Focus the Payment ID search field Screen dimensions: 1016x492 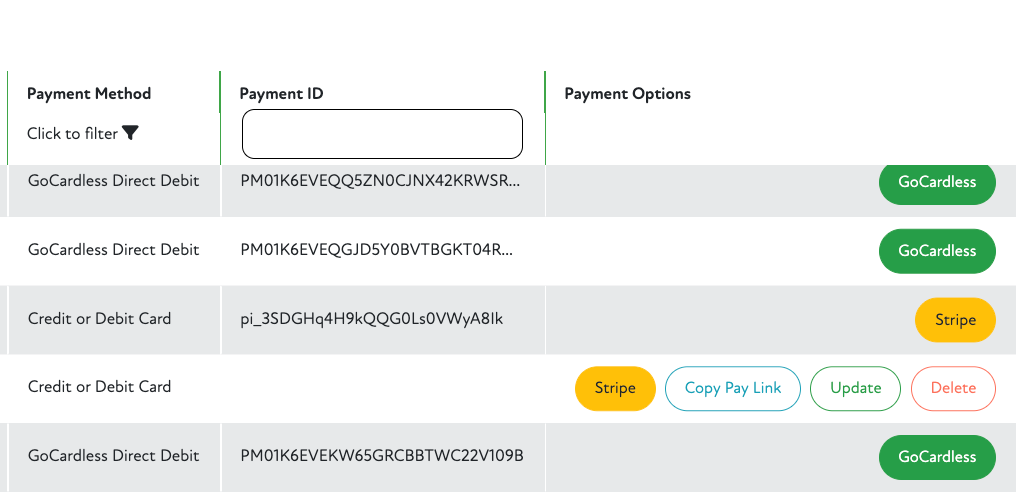click(x=382, y=134)
